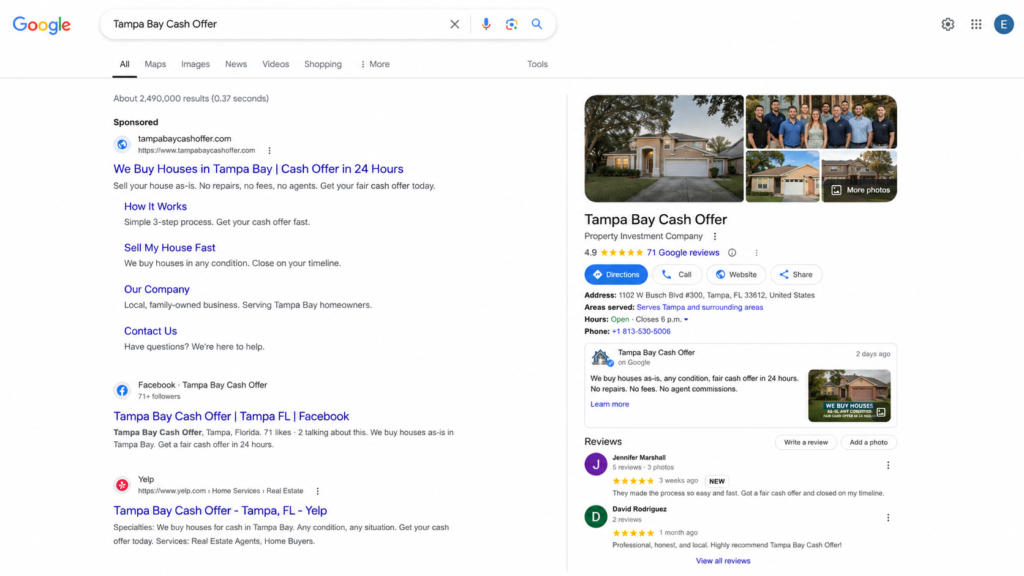Click the Website button
The width and height of the screenshot is (1024, 576).
click(736, 275)
